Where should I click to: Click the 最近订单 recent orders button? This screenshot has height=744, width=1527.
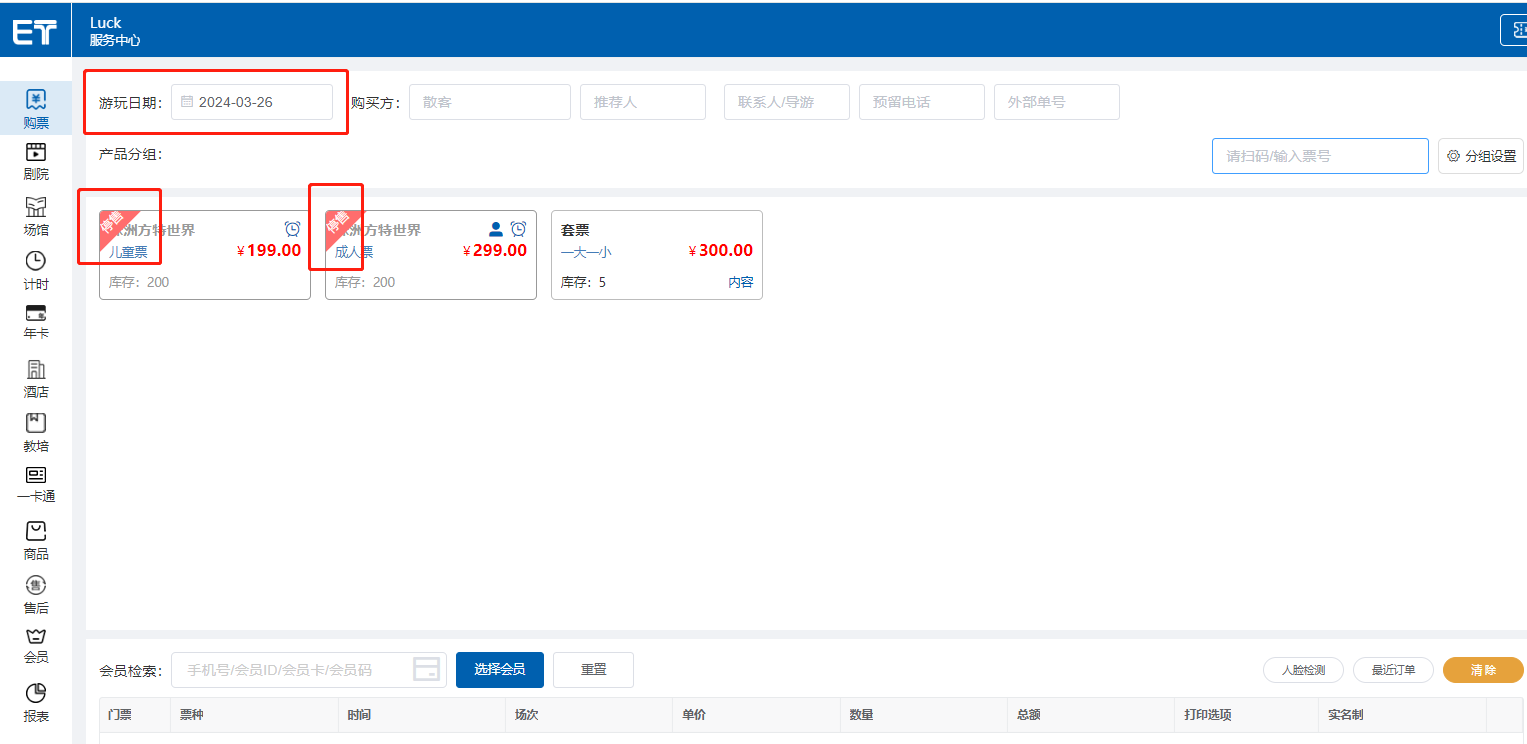click(1393, 670)
